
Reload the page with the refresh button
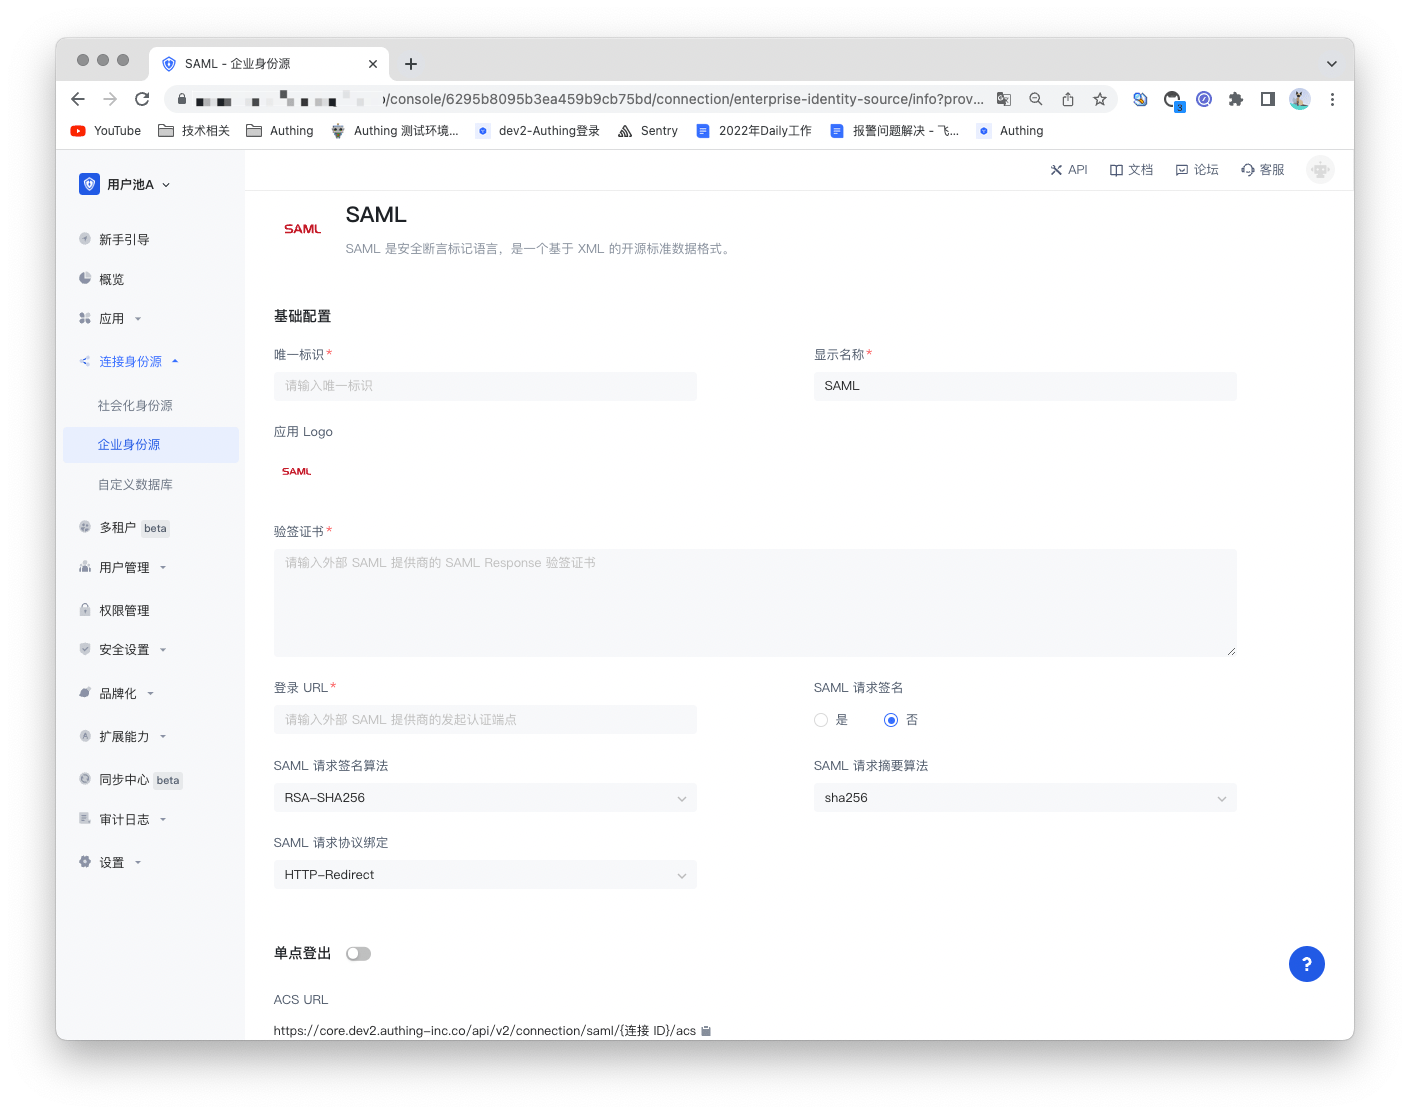tap(142, 99)
